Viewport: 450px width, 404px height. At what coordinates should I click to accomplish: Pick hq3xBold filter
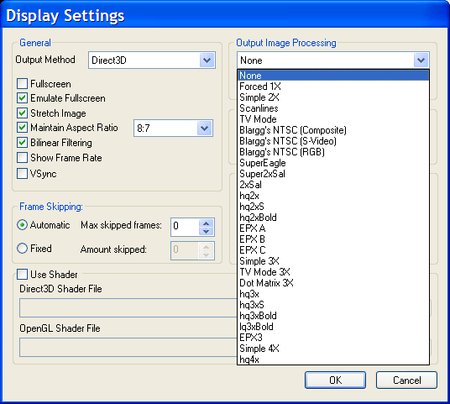pos(333,316)
